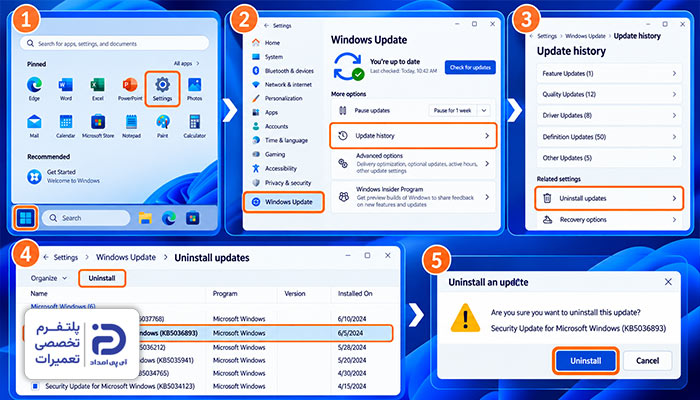700x400 pixels.
Task: Launch Microsoft Store from Pinned apps
Action: [98, 126]
